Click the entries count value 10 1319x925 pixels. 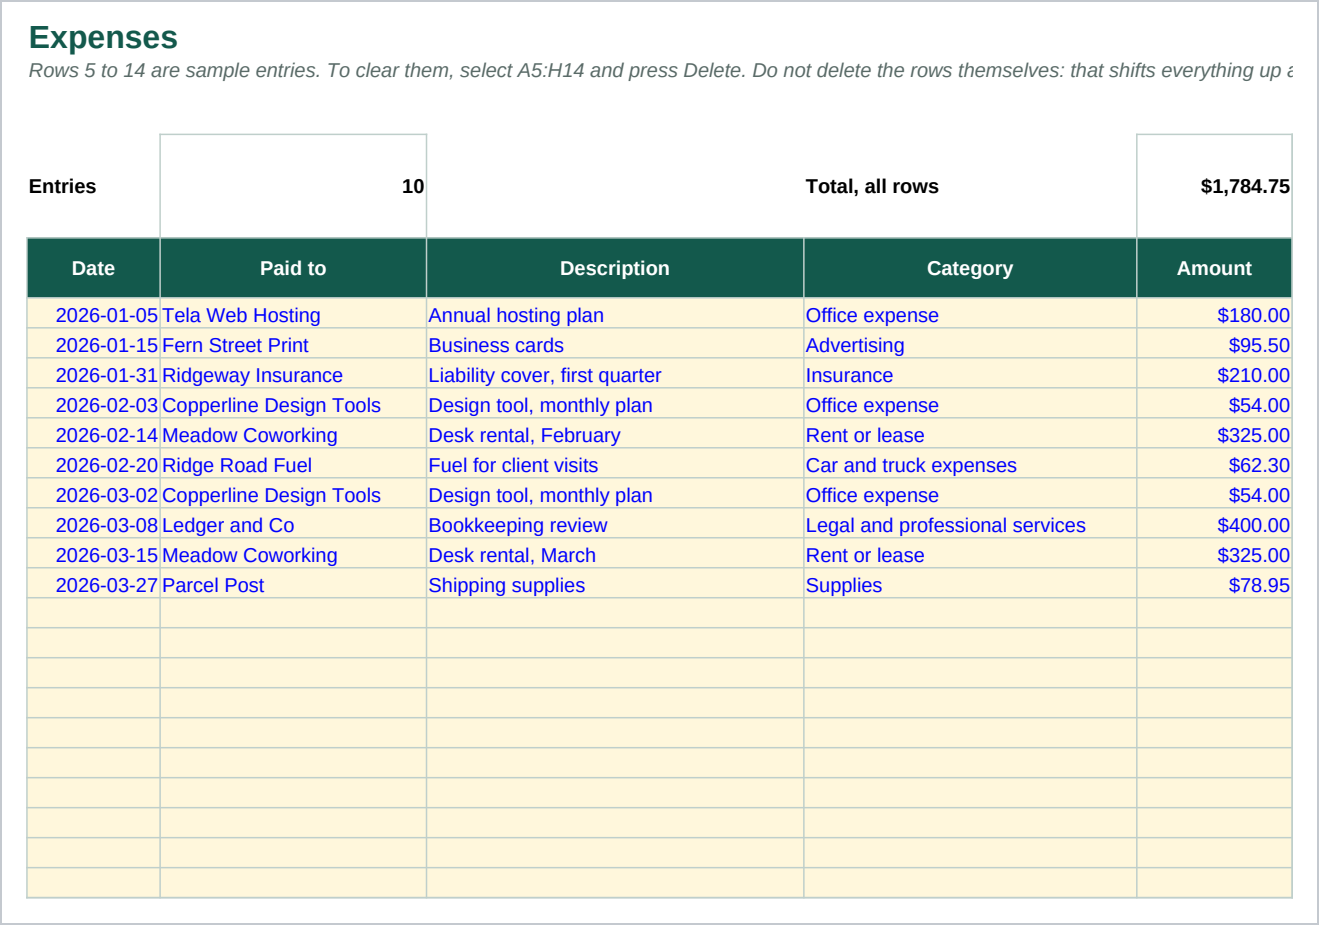293,186
